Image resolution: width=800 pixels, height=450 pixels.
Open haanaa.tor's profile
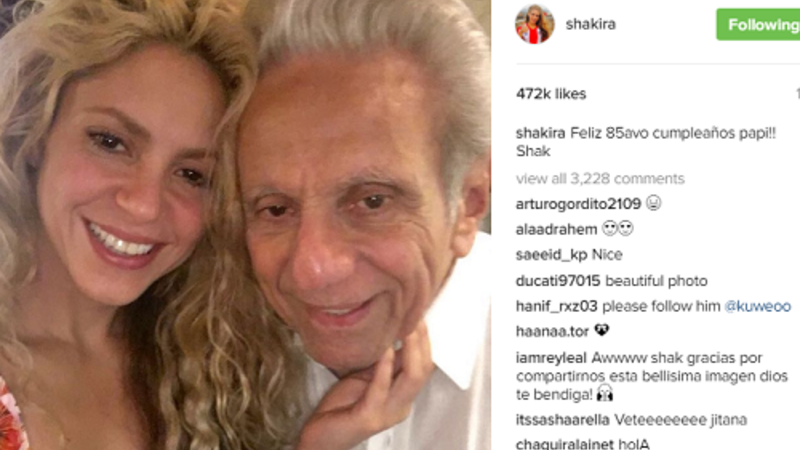click(552, 332)
